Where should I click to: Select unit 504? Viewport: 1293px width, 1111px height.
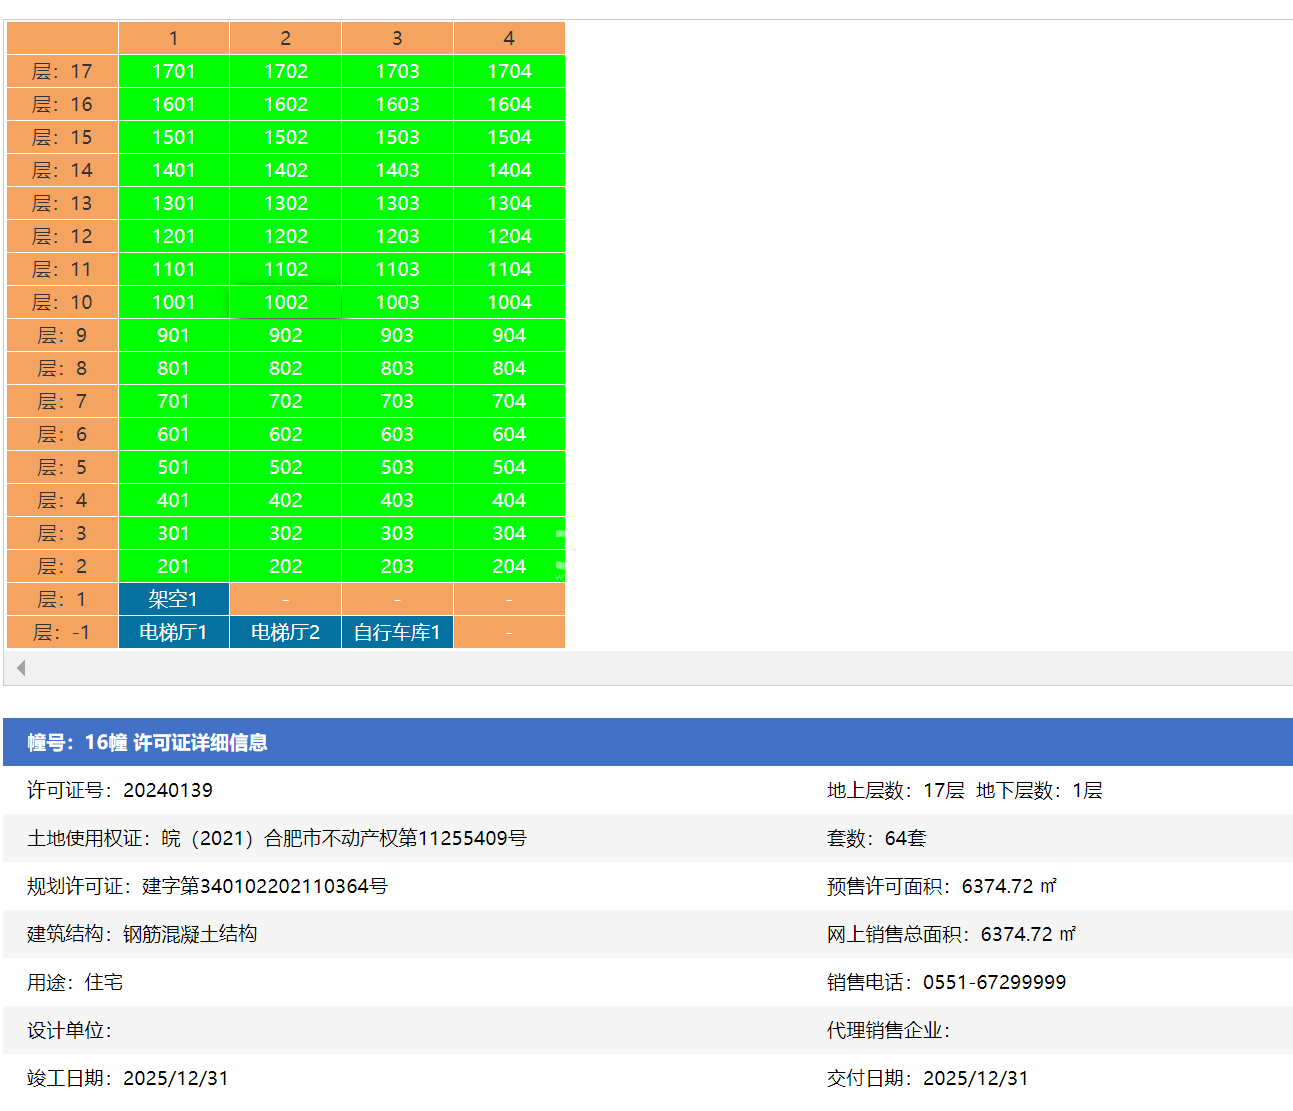coord(510,467)
